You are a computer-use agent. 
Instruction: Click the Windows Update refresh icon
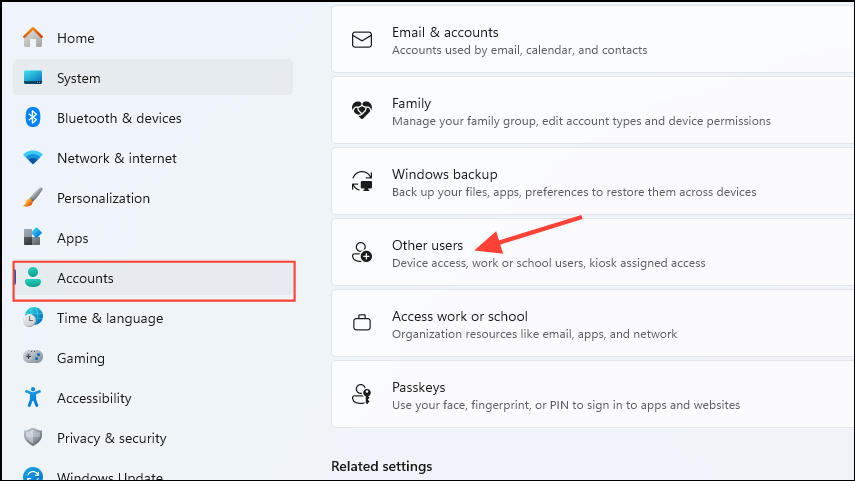tap(33, 474)
